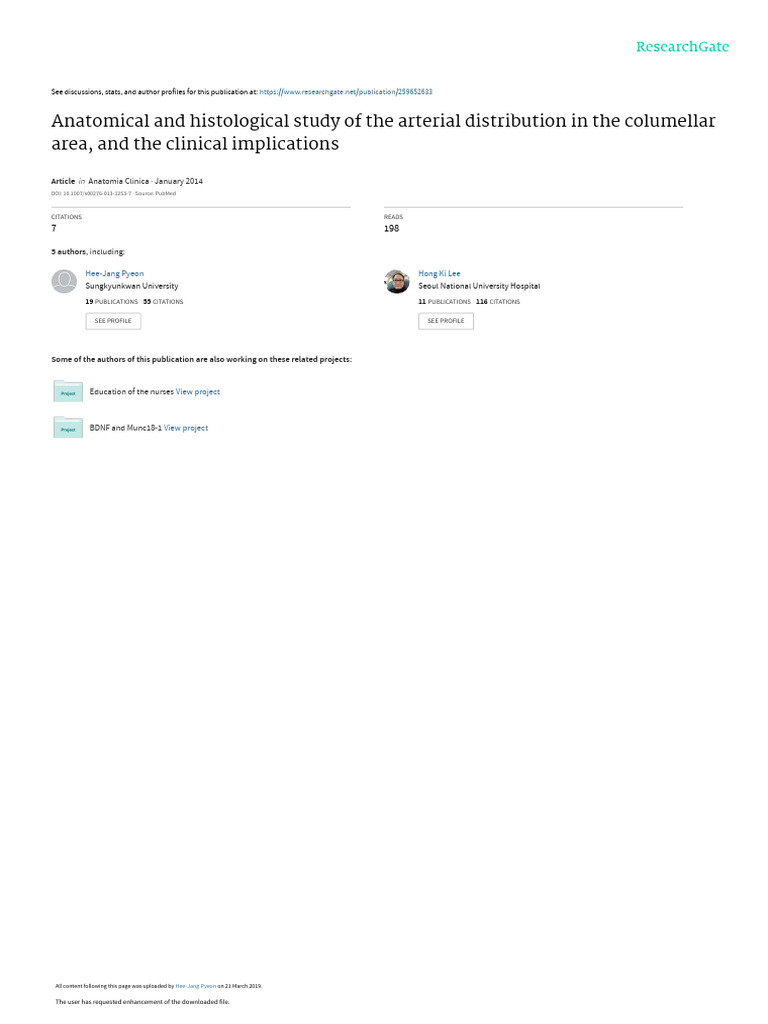Click Seoul National University Hospital affiliation text
Screen dimensions: 768x1024
[x=479, y=286]
